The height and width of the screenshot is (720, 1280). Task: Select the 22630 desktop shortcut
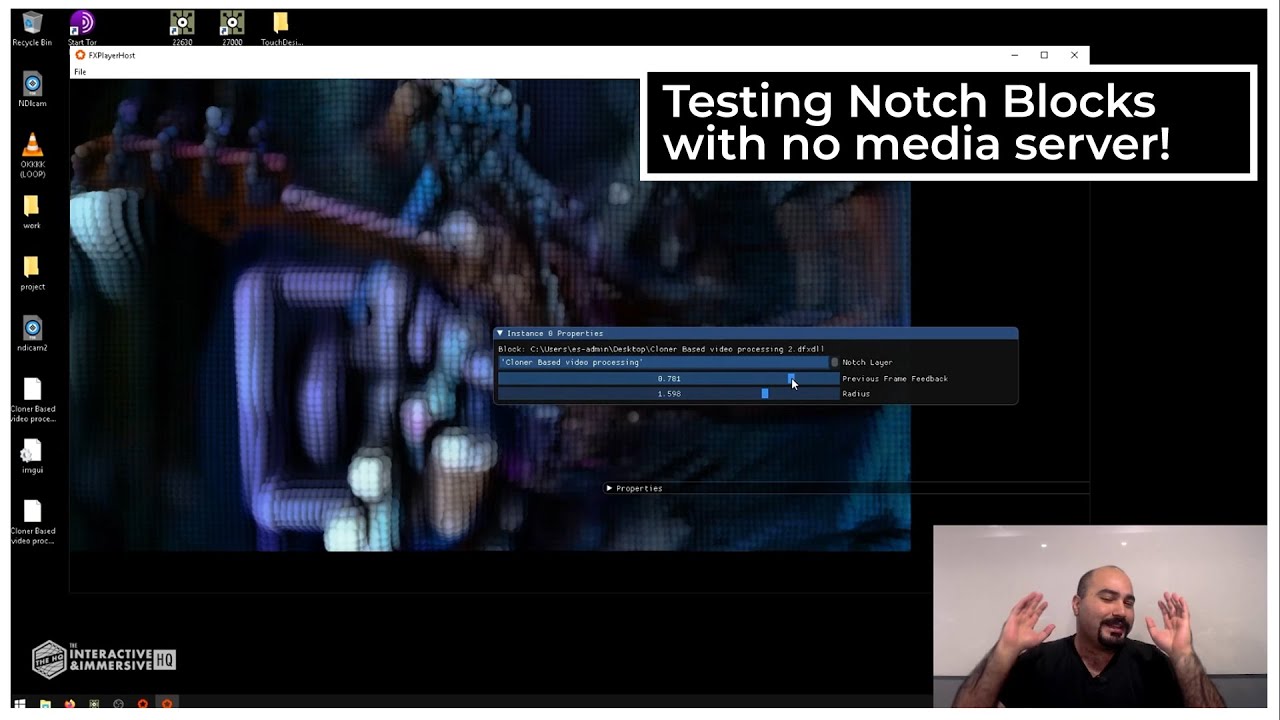(x=182, y=29)
